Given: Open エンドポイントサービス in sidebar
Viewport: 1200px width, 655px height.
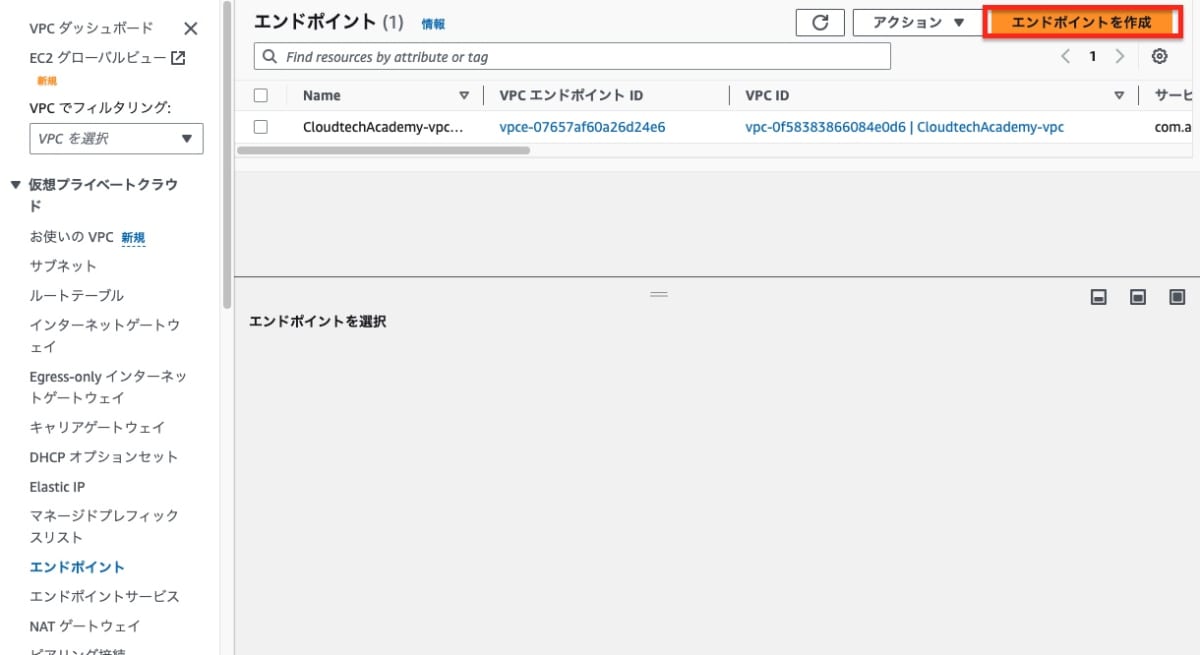Looking at the screenshot, I should (104, 596).
